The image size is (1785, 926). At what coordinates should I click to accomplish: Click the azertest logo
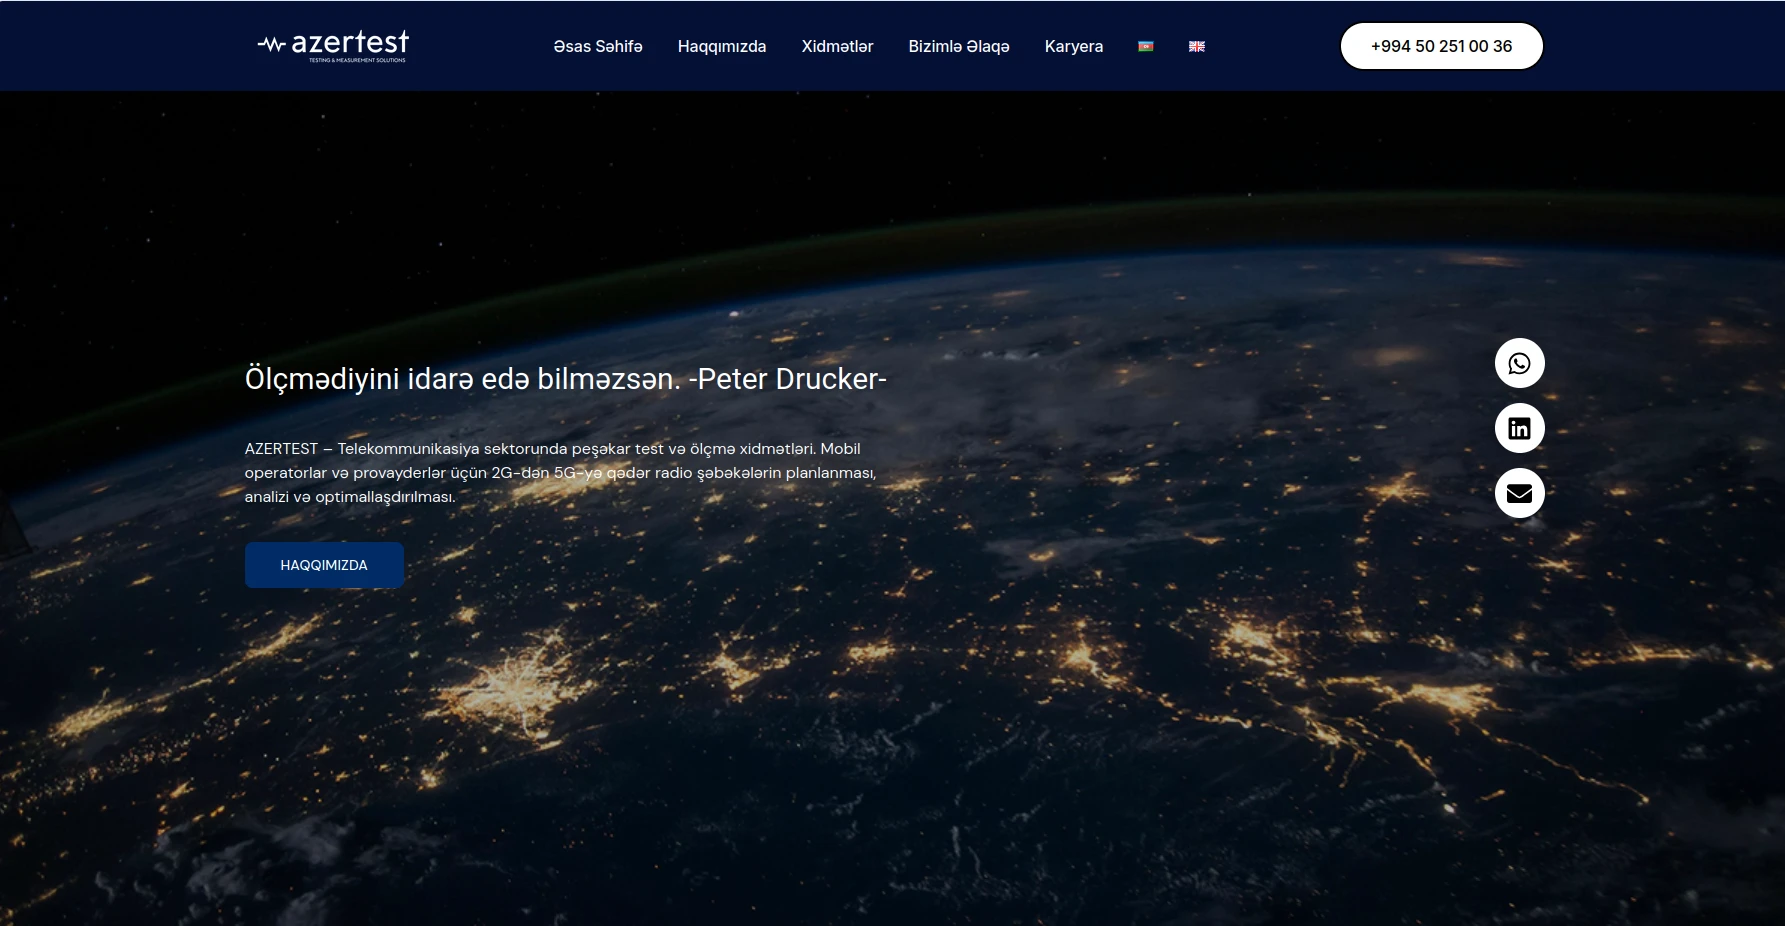(x=333, y=46)
